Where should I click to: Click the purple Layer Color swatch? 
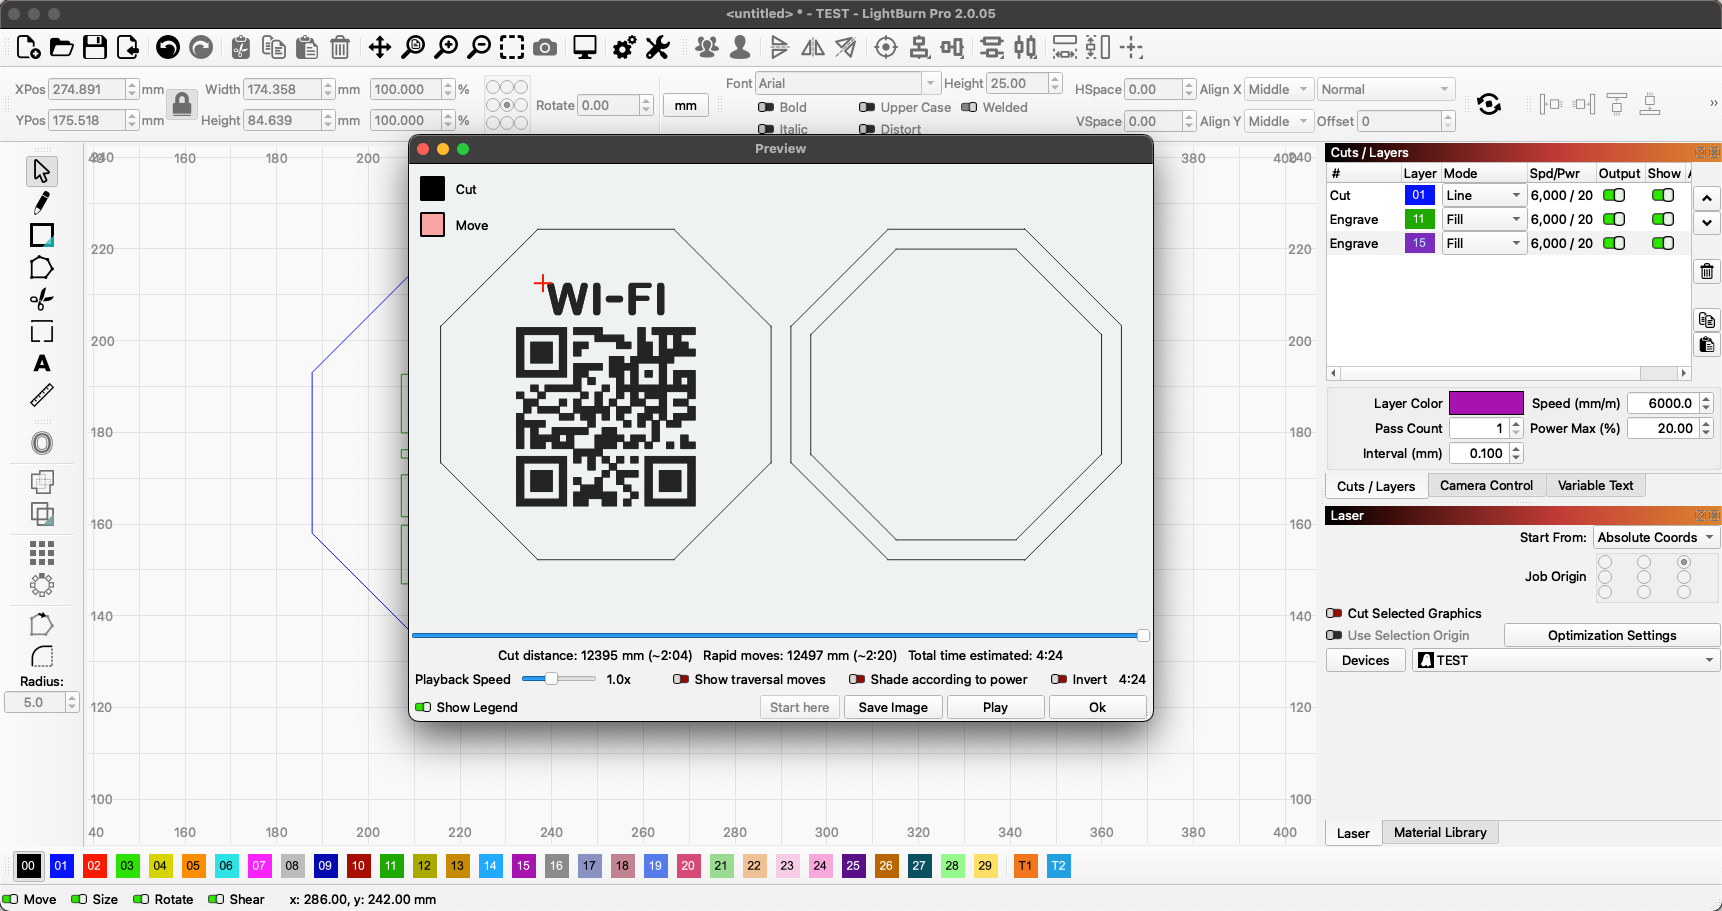click(1485, 403)
